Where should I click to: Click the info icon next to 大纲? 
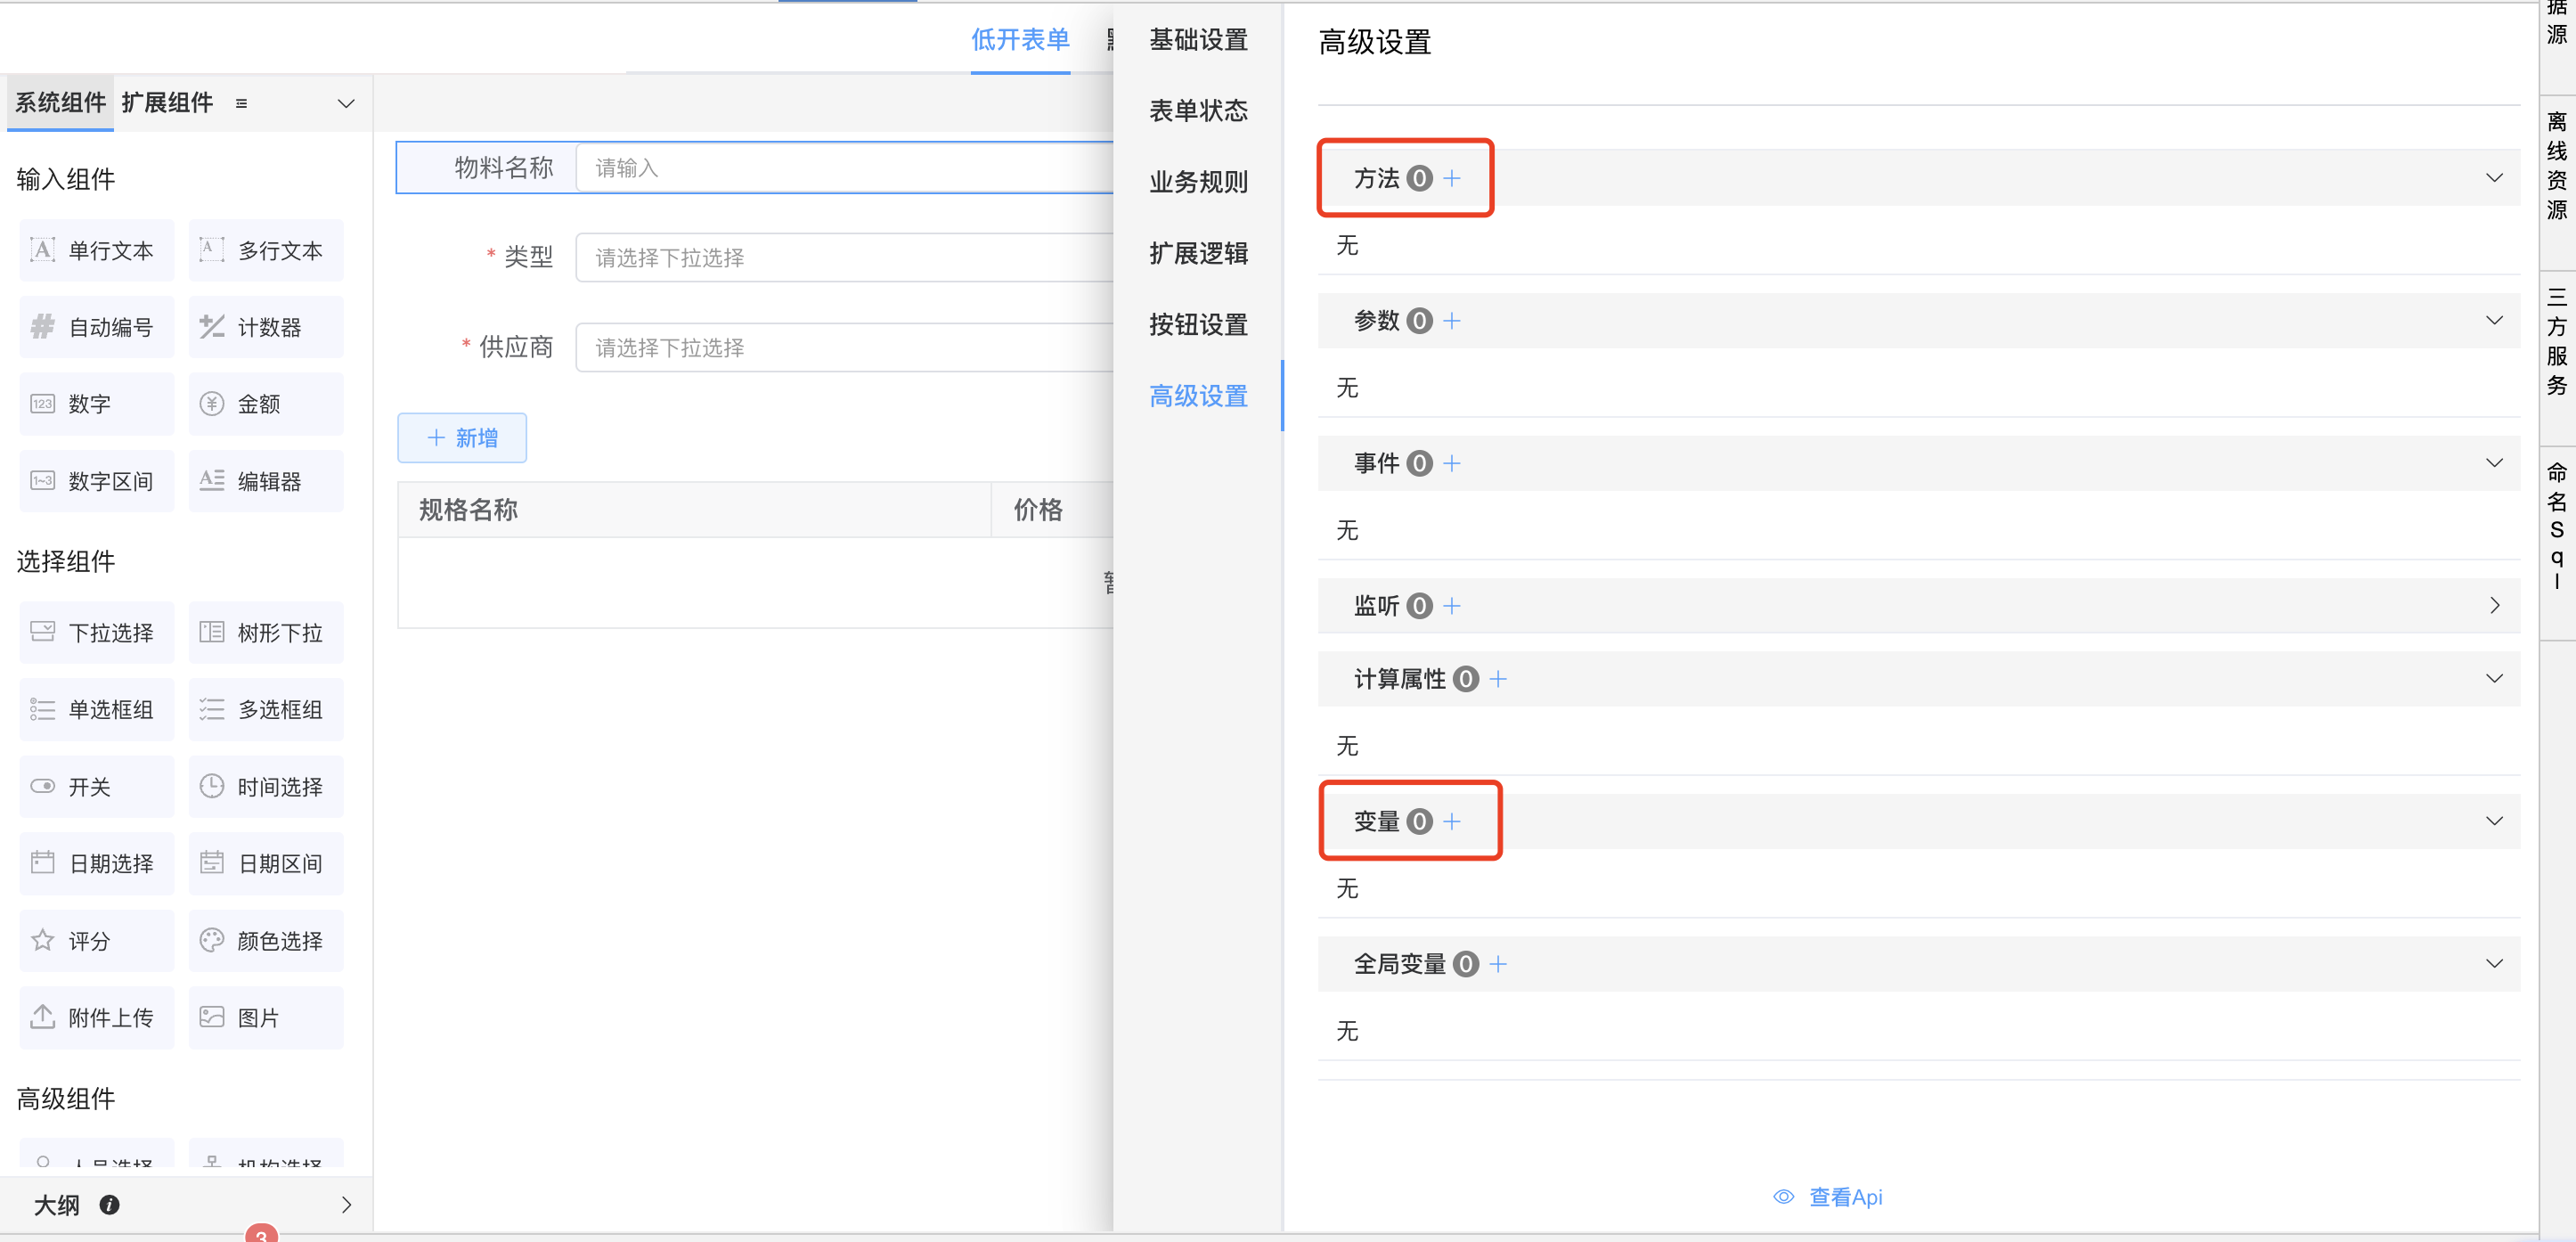coord(109,1205)
